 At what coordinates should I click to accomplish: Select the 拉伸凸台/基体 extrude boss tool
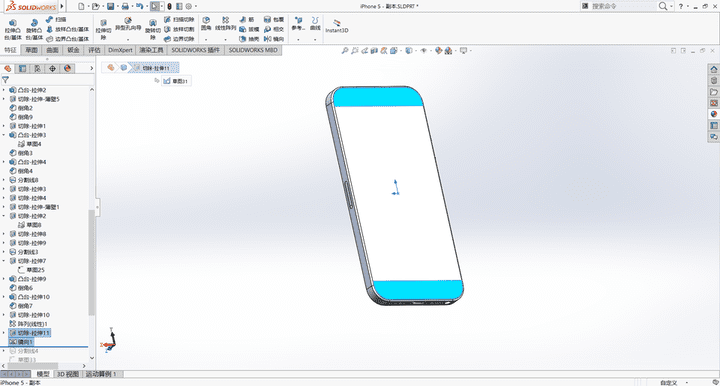coord(13,29)
